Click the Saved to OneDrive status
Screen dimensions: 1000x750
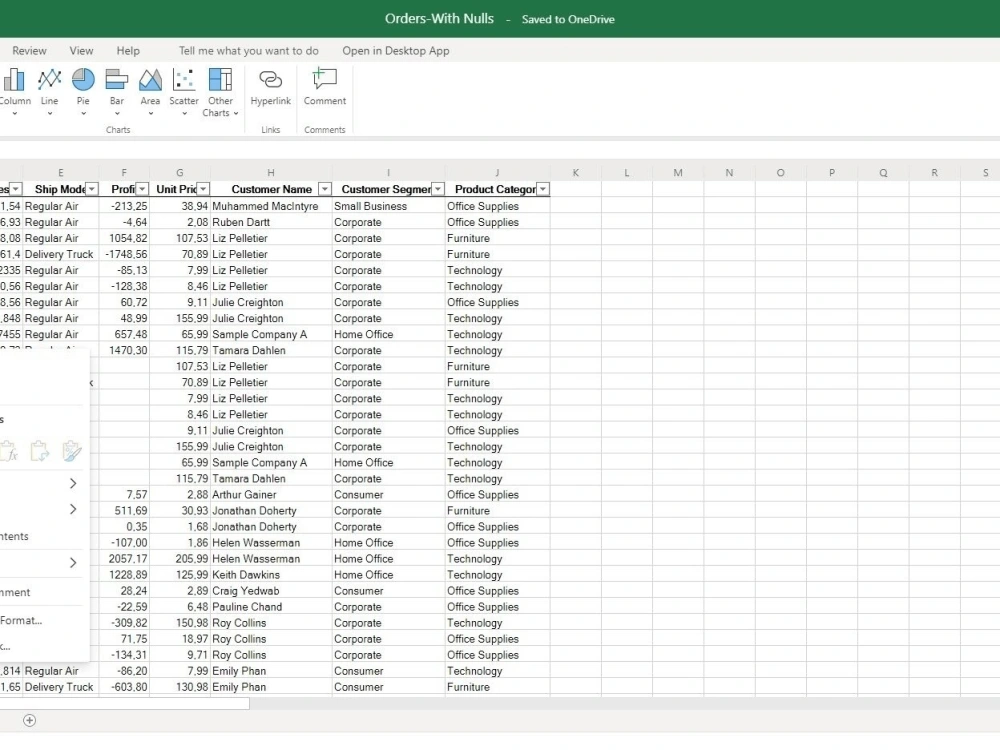pos(568,19)
